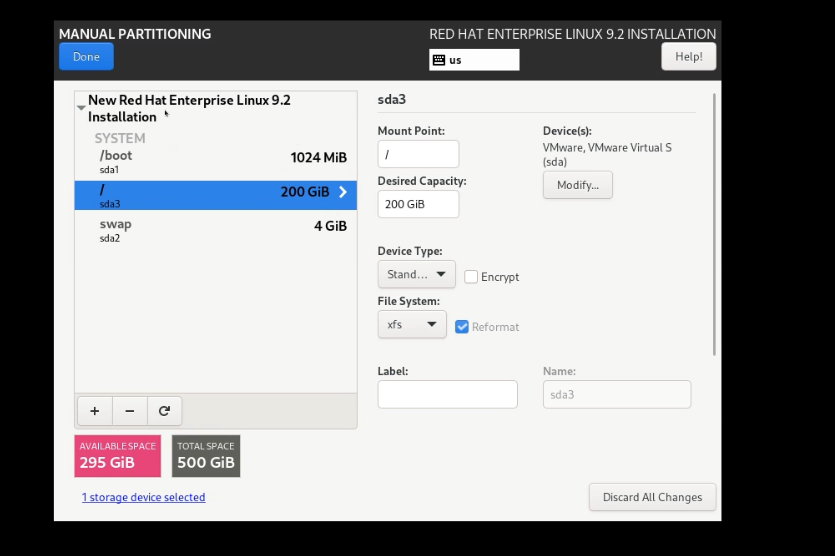The image size is (835, 556).
Task: Collapse the New Red Hat Enterprise Linux 9.2 Installation tree
Action: click(81, 108)
